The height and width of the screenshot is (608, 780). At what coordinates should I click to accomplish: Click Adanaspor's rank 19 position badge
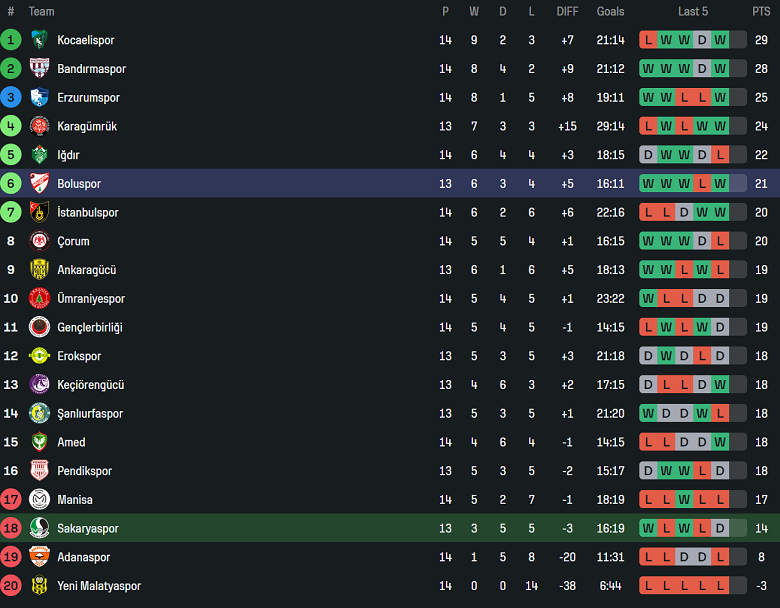(11, 557)
